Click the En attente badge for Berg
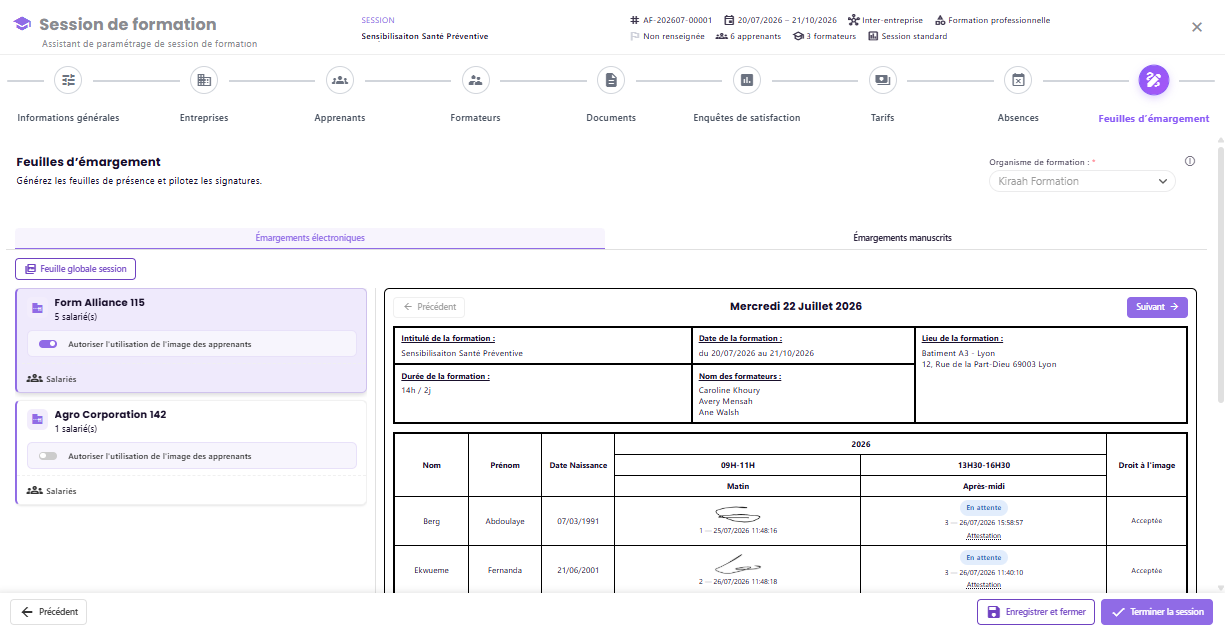The image size is (1225, 630). coord(984,508)
